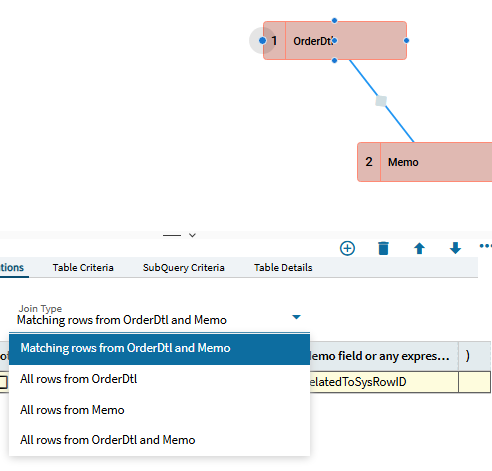Click the empty closing parenthesis cell in the row
Screen dimensions: 492x471
click(474, 382)
